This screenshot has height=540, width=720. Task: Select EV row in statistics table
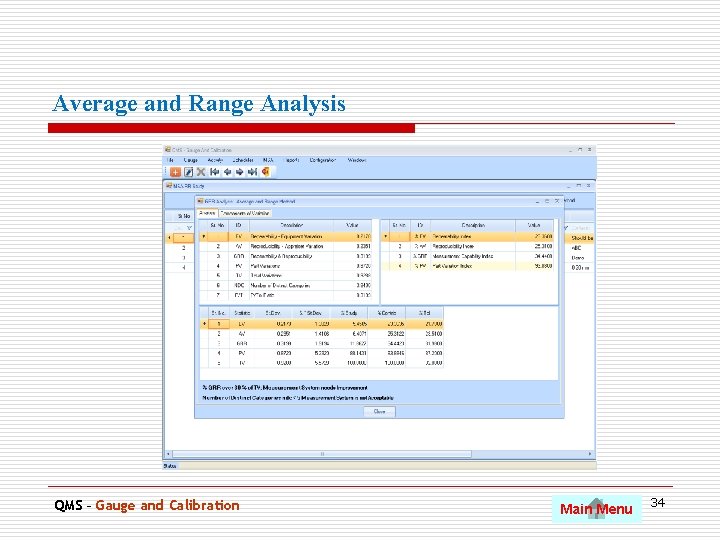coord(322,324)
